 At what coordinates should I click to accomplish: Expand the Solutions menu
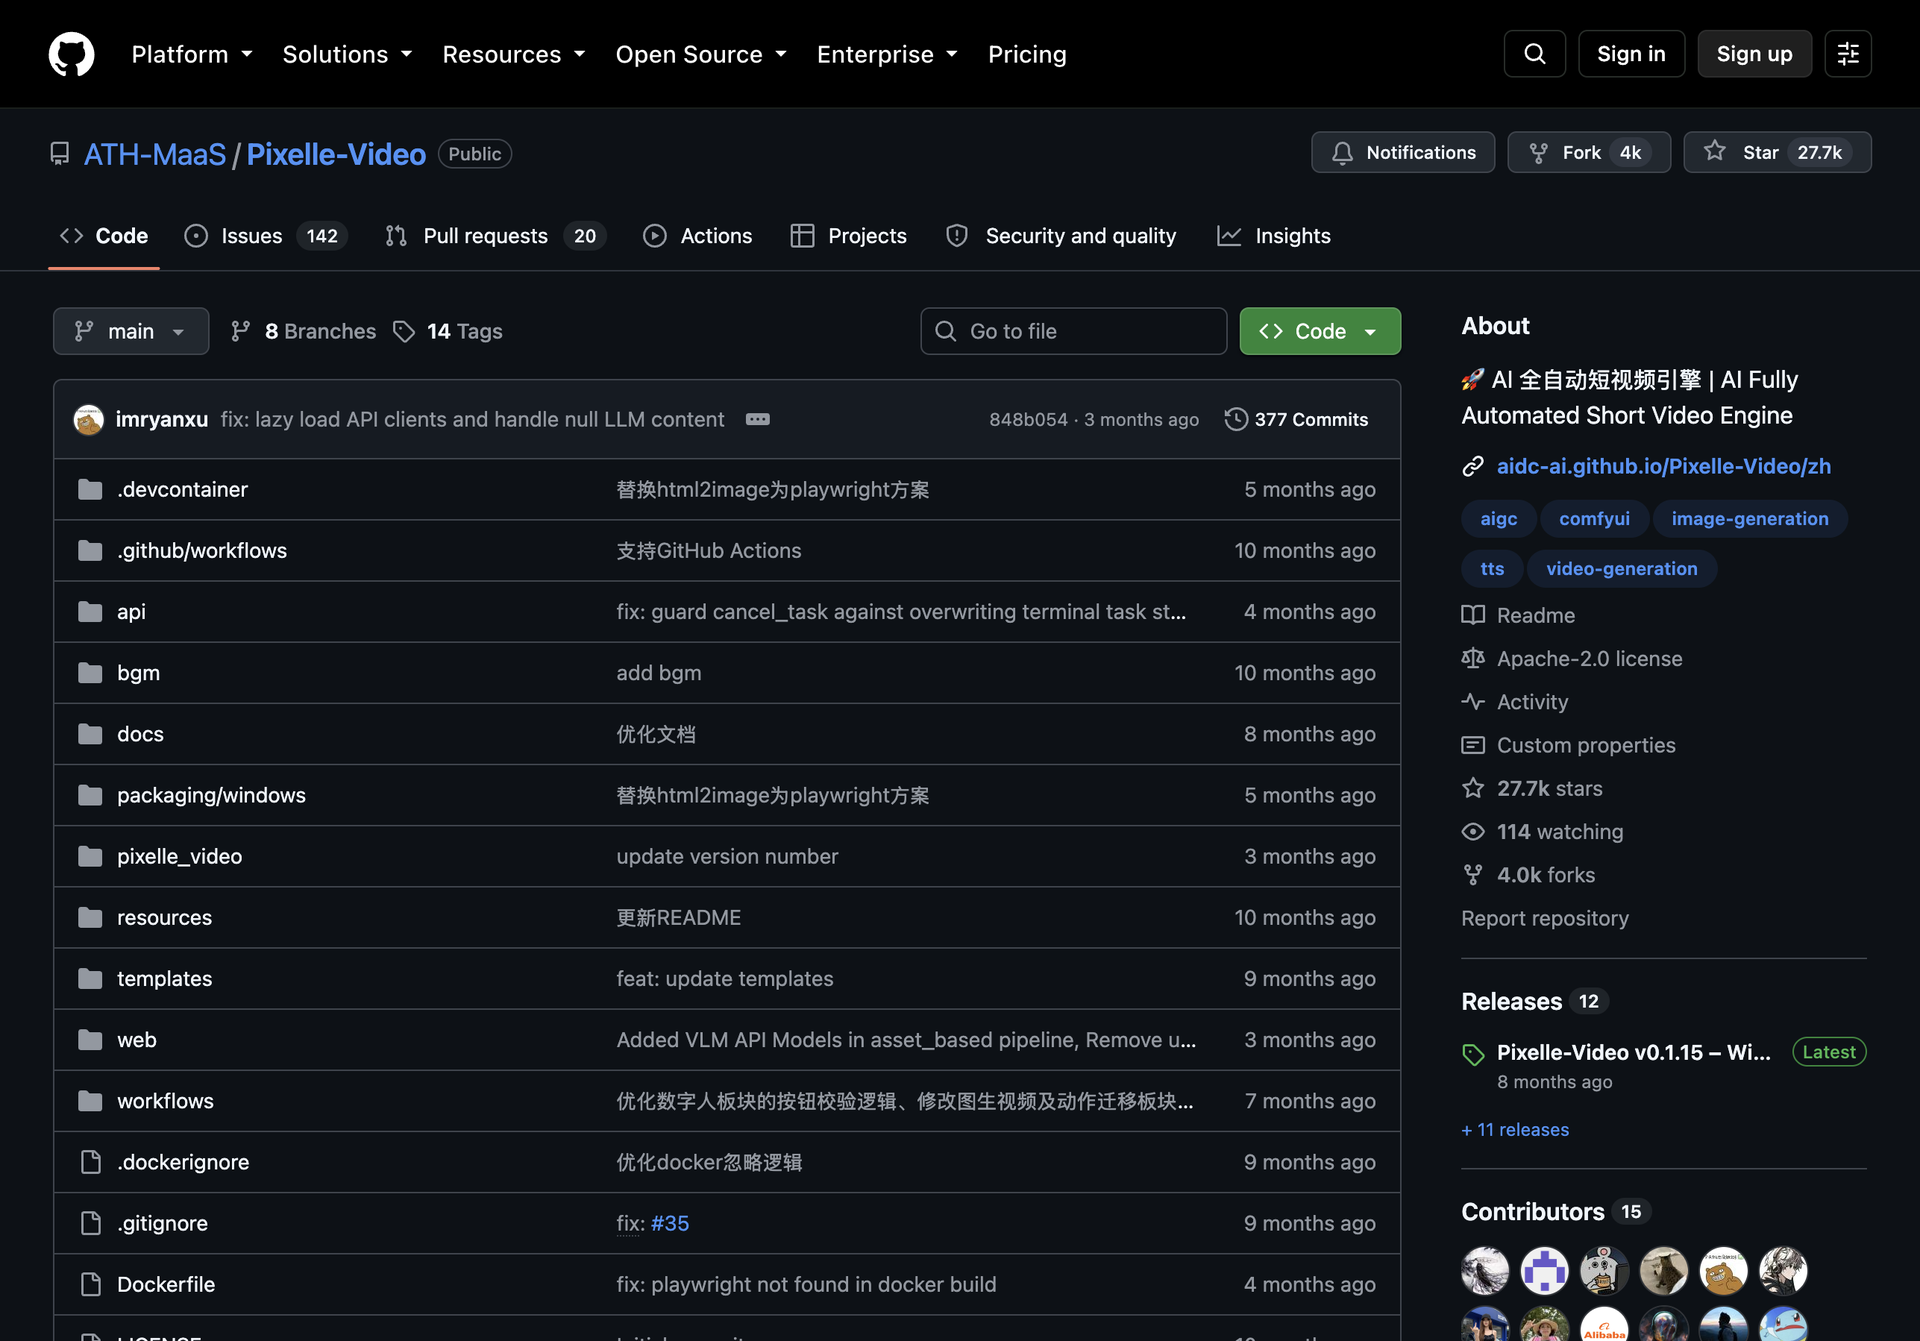click(347, 54)
